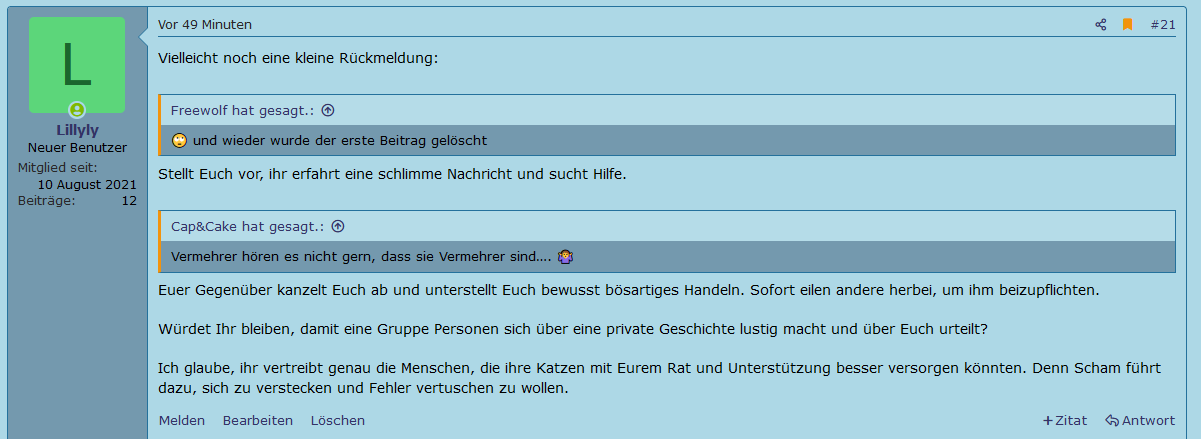Click the share icon on post #21
The height and width of the screenshot is (439, 1201).
tap(1101, 25)
